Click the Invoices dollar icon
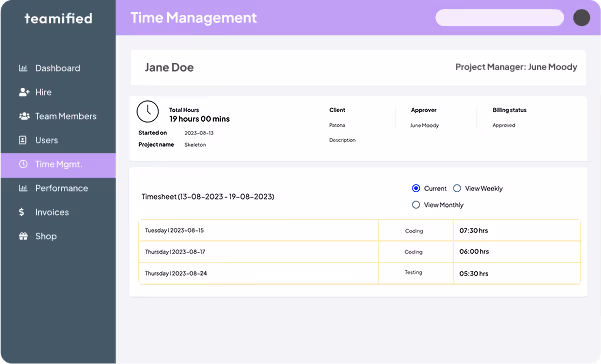This screenshot has width=601, height=364. click(21, 212)
